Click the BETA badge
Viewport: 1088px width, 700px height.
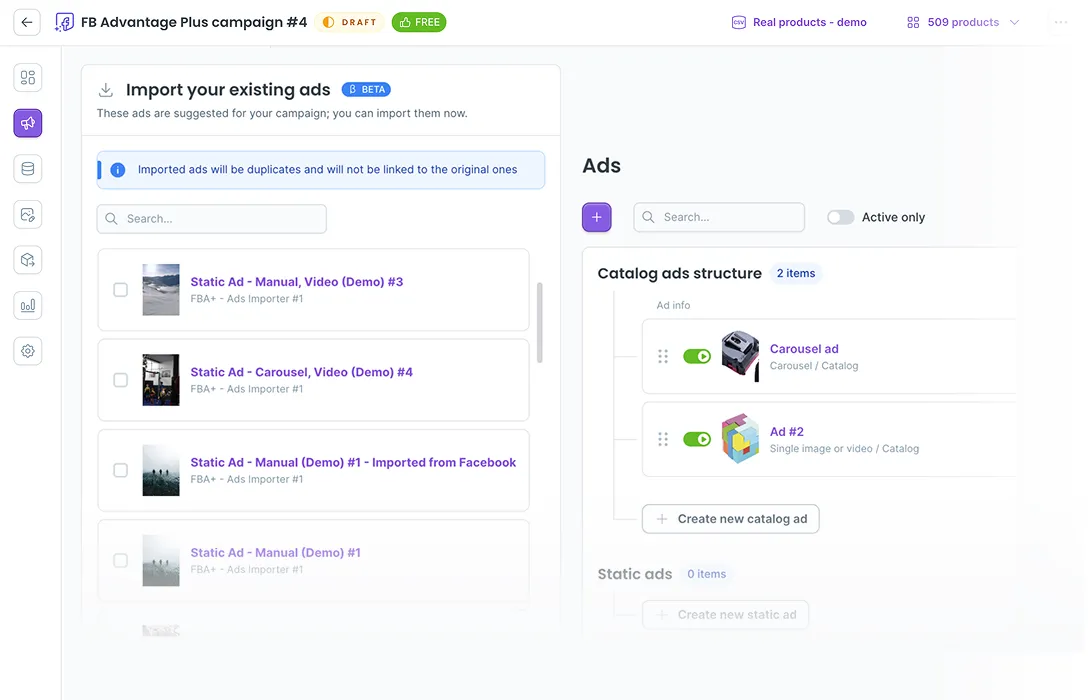366,89
